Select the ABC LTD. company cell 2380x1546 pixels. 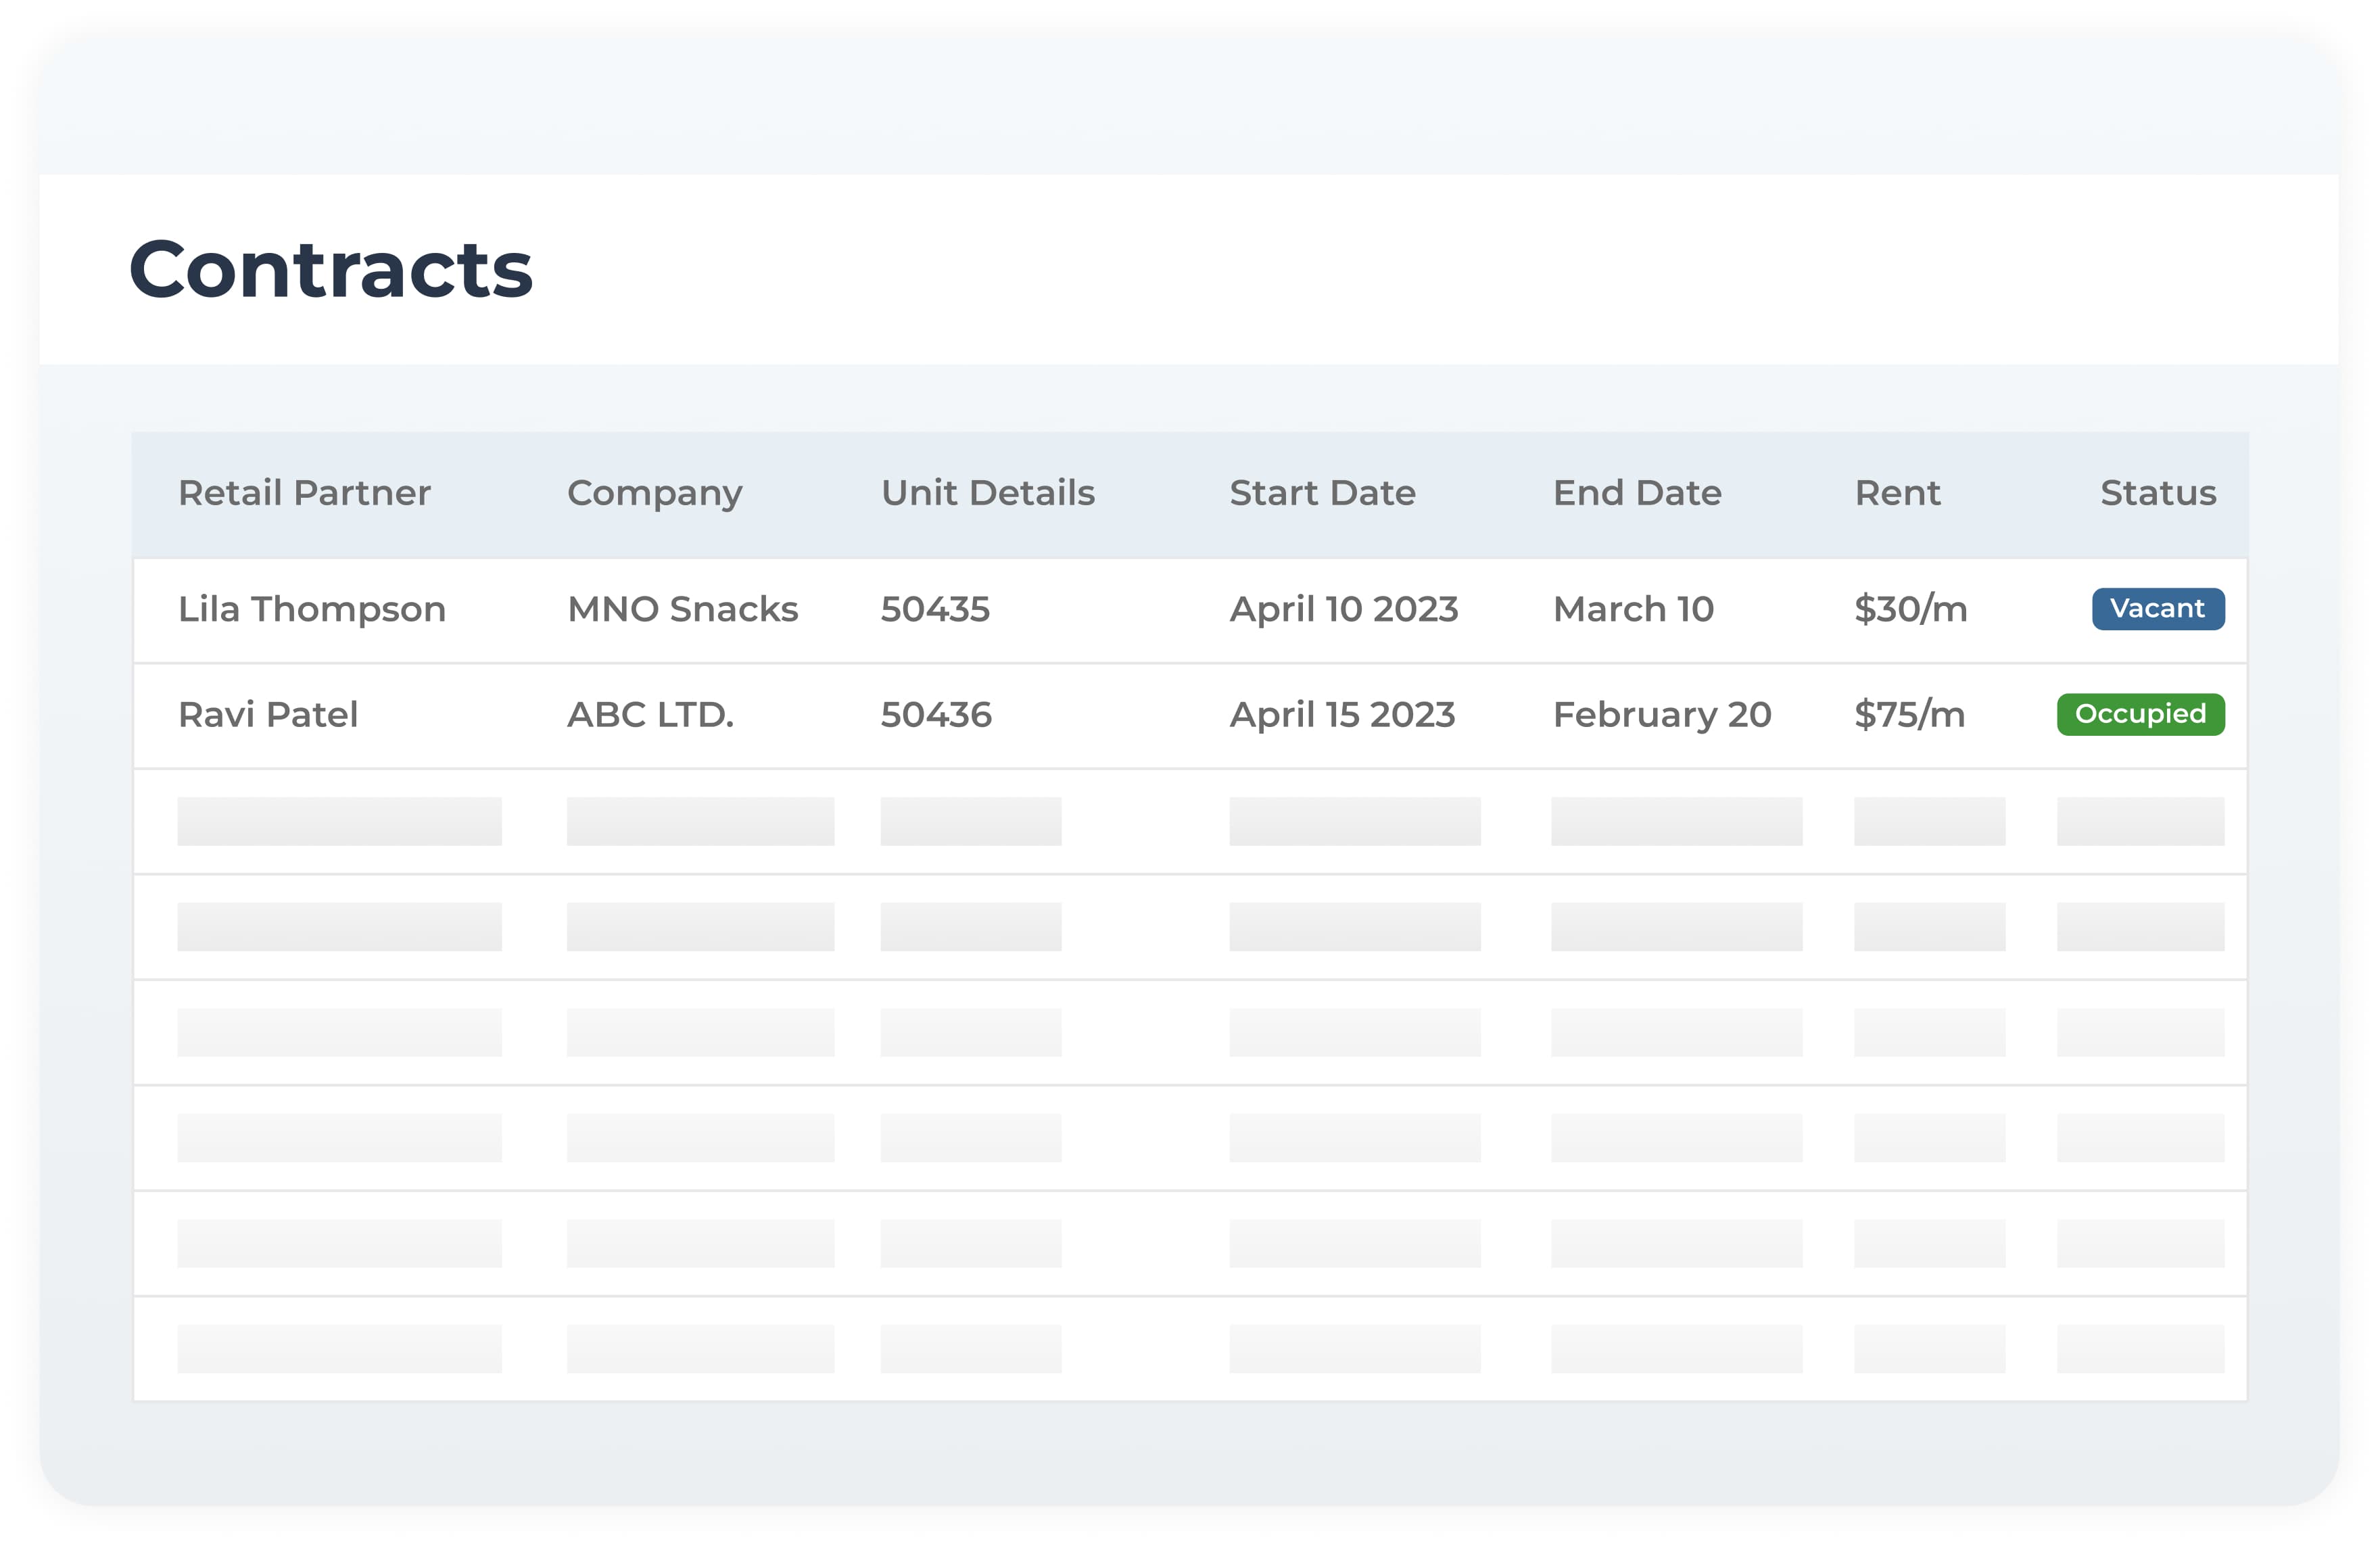coord(650,714)
